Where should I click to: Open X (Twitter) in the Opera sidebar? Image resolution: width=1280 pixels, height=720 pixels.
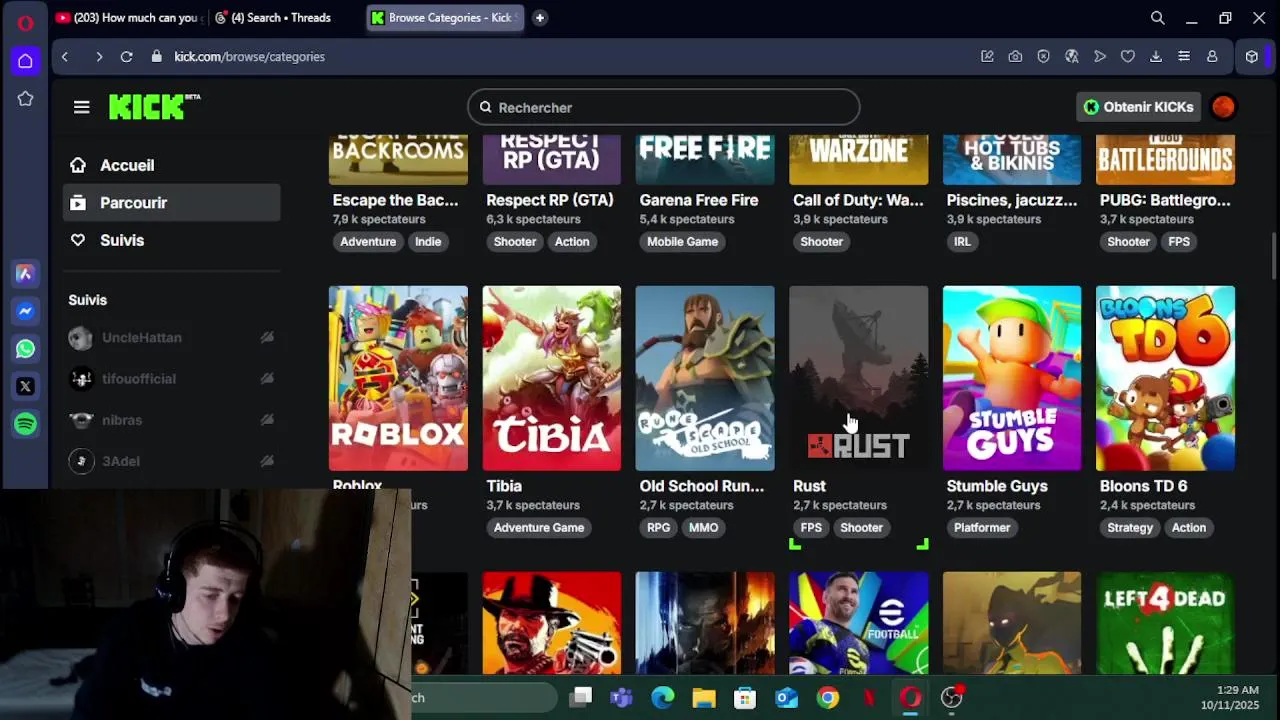pyautogui.click(x=25, y=386)
